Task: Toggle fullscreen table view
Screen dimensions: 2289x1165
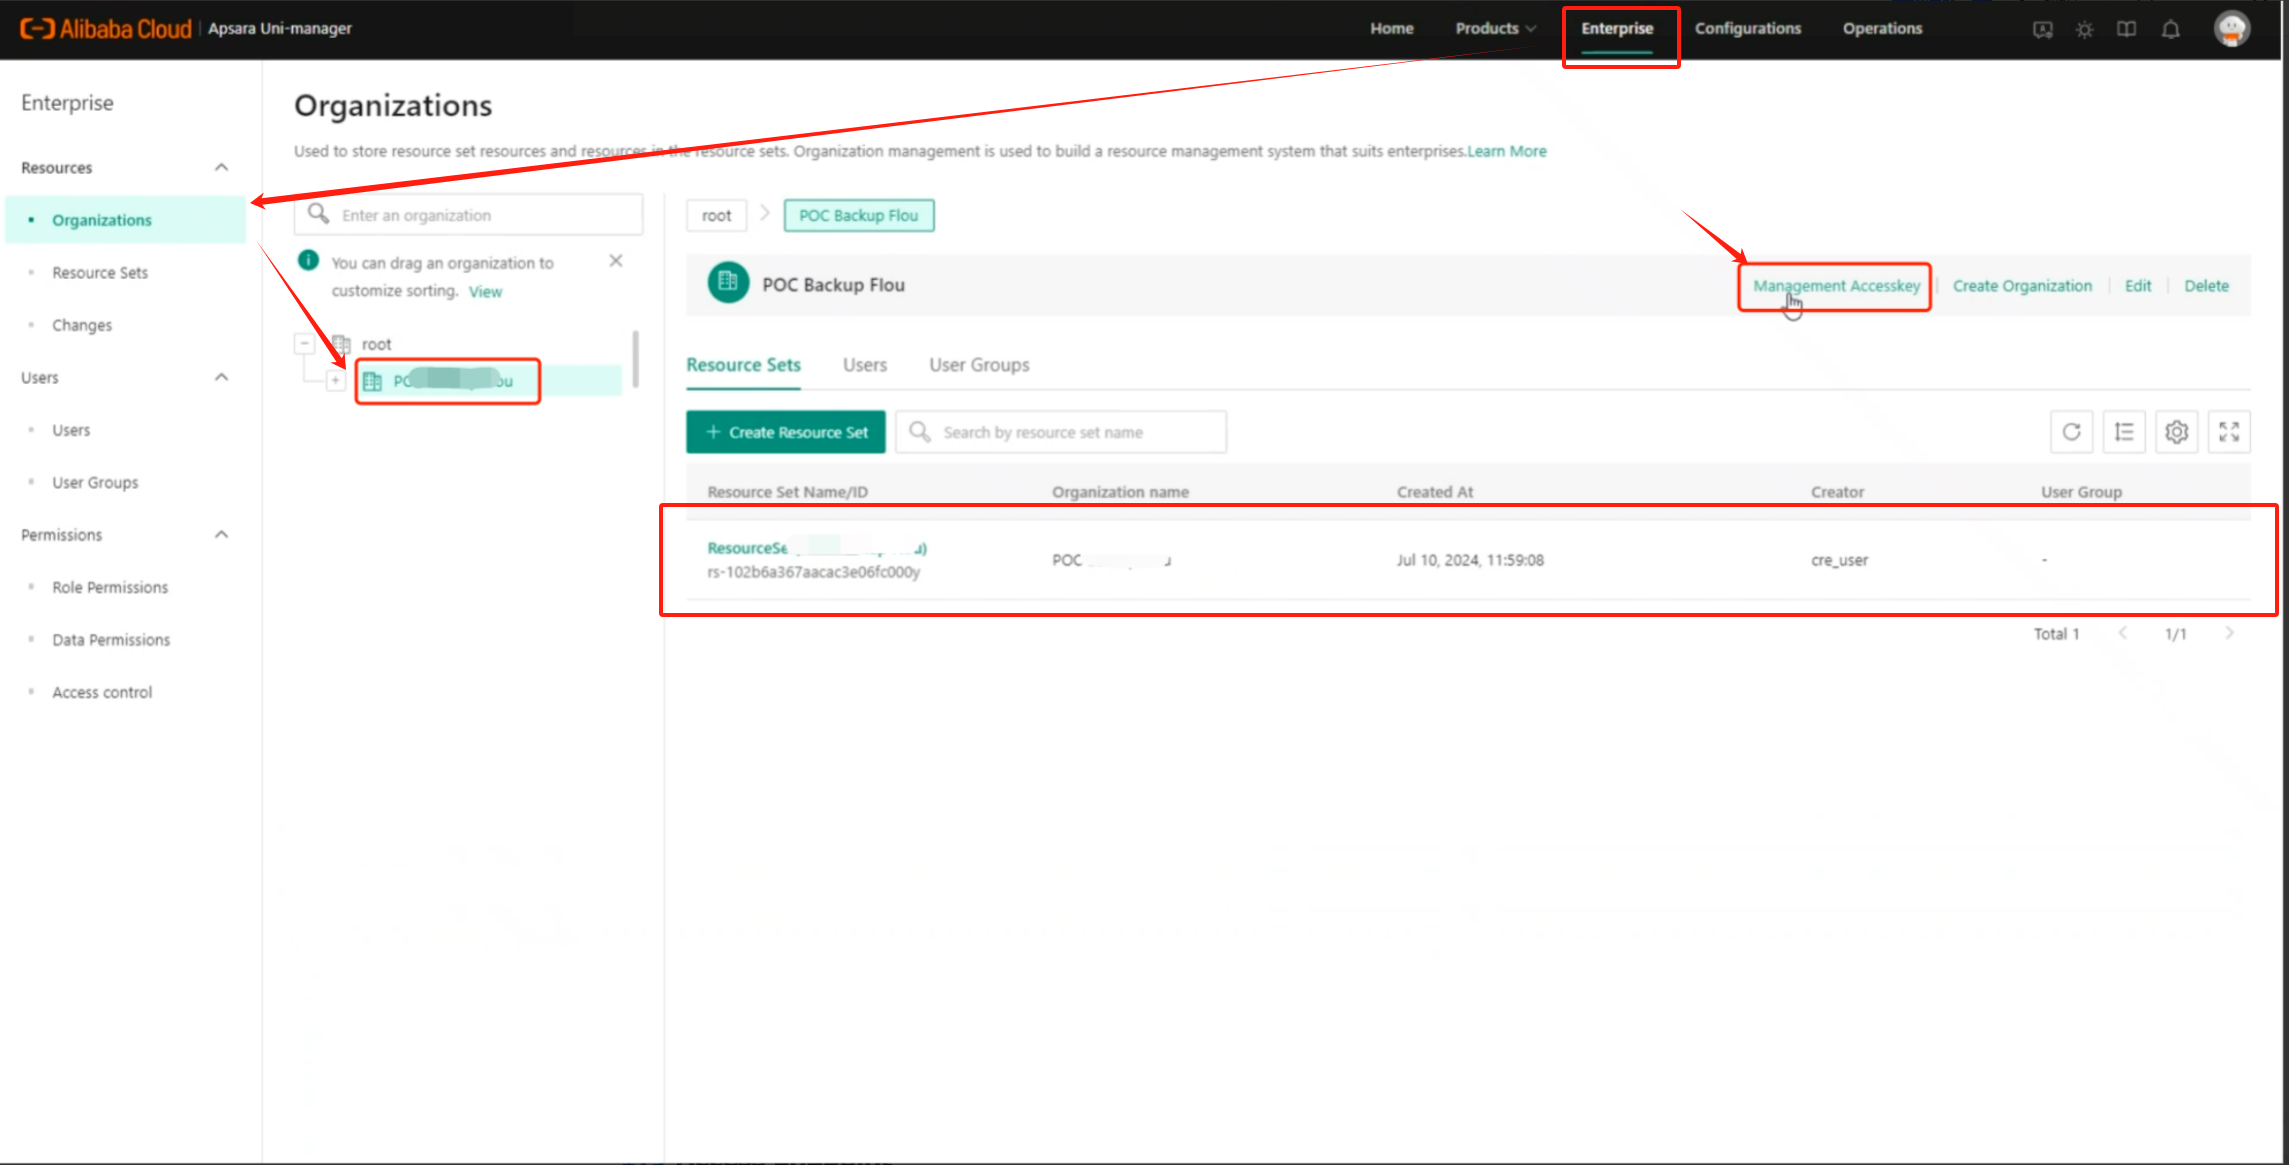Action: click(2229, 432)
